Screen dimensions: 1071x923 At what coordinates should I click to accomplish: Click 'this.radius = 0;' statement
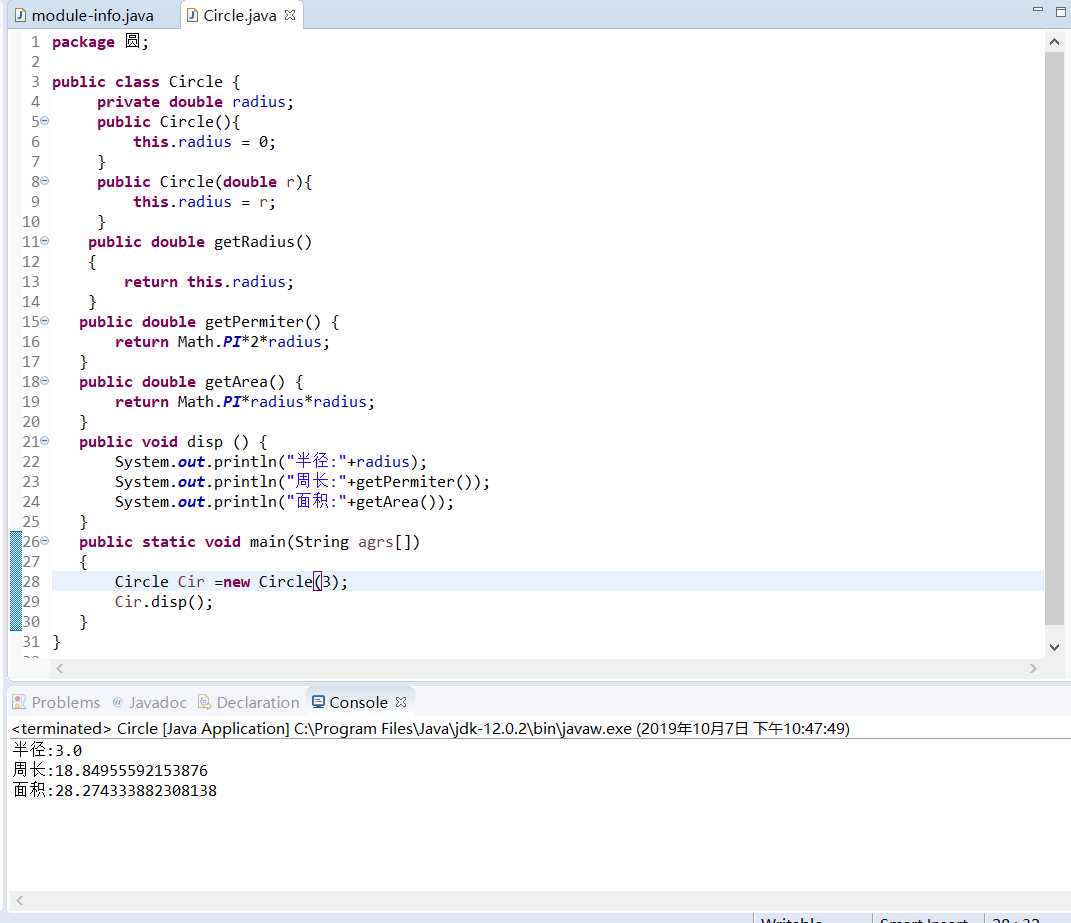(204, 141)
